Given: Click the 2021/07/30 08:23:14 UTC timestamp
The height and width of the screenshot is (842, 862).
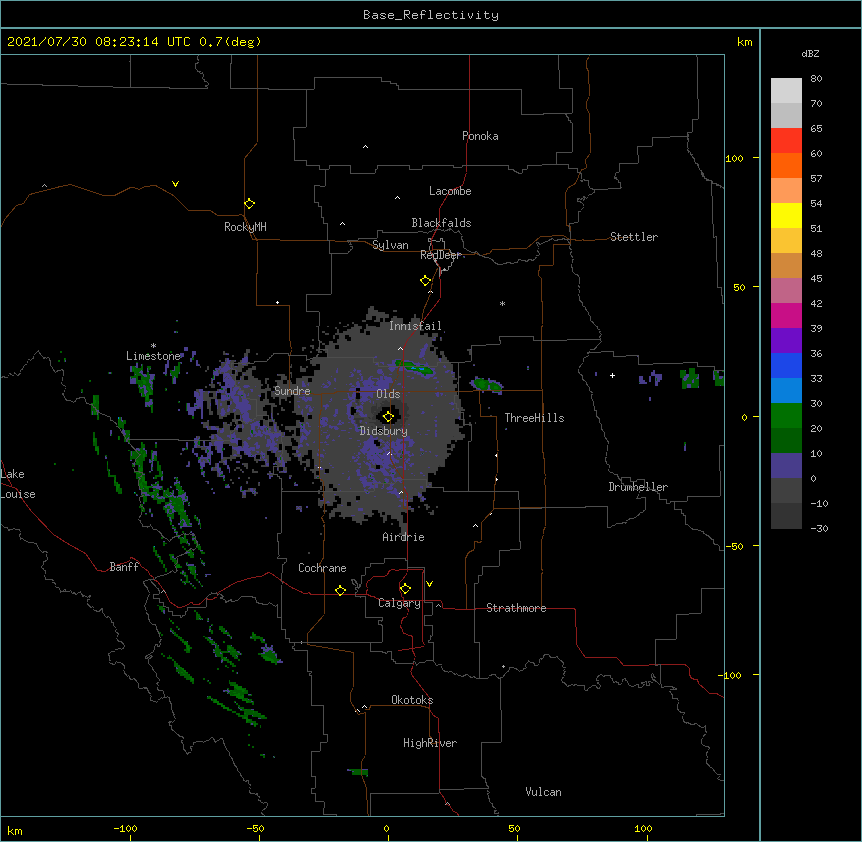Looking at the screenshot, I should click(99, 42).
